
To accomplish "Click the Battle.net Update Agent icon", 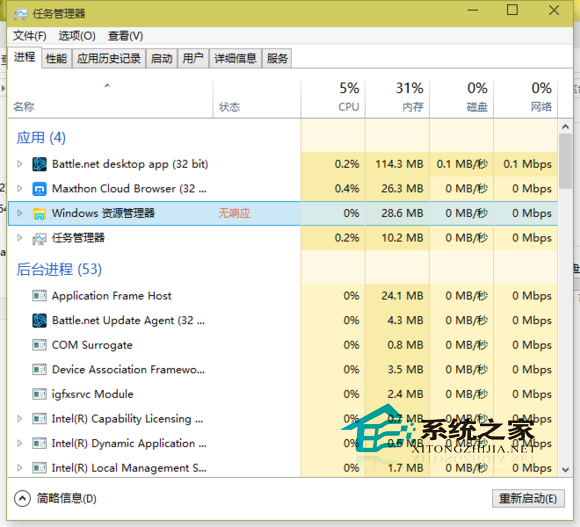I will tap(40, 320).
